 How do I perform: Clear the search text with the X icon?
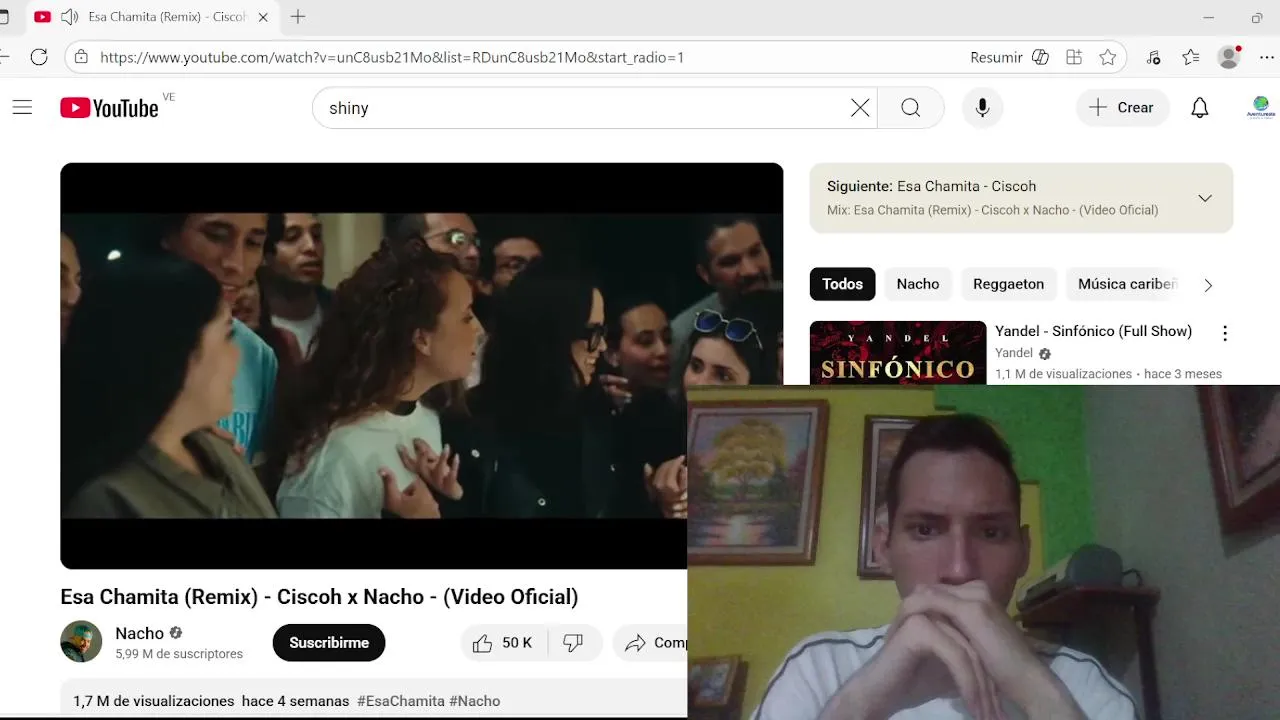tap(860, 108)
